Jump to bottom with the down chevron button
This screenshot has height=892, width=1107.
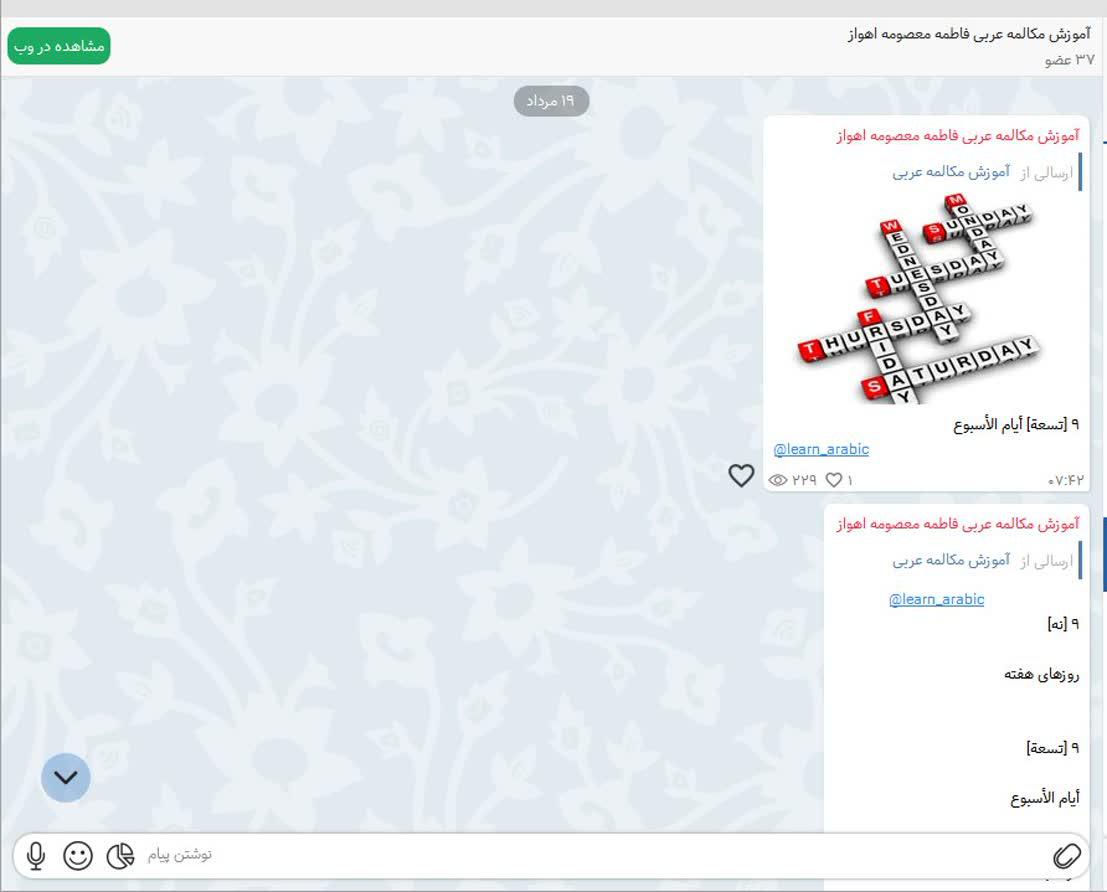pyautogui.click(x=66, y=777)
